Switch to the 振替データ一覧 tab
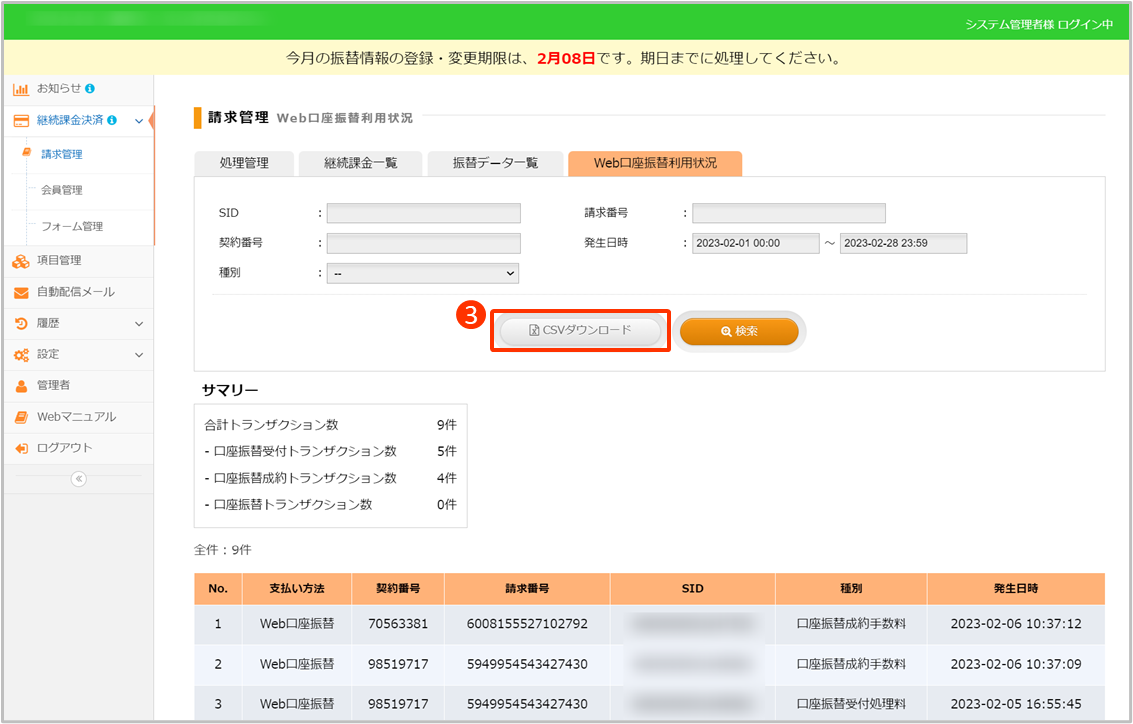Viewport: 1133px width, 724px height. click(x=495, y=163)
